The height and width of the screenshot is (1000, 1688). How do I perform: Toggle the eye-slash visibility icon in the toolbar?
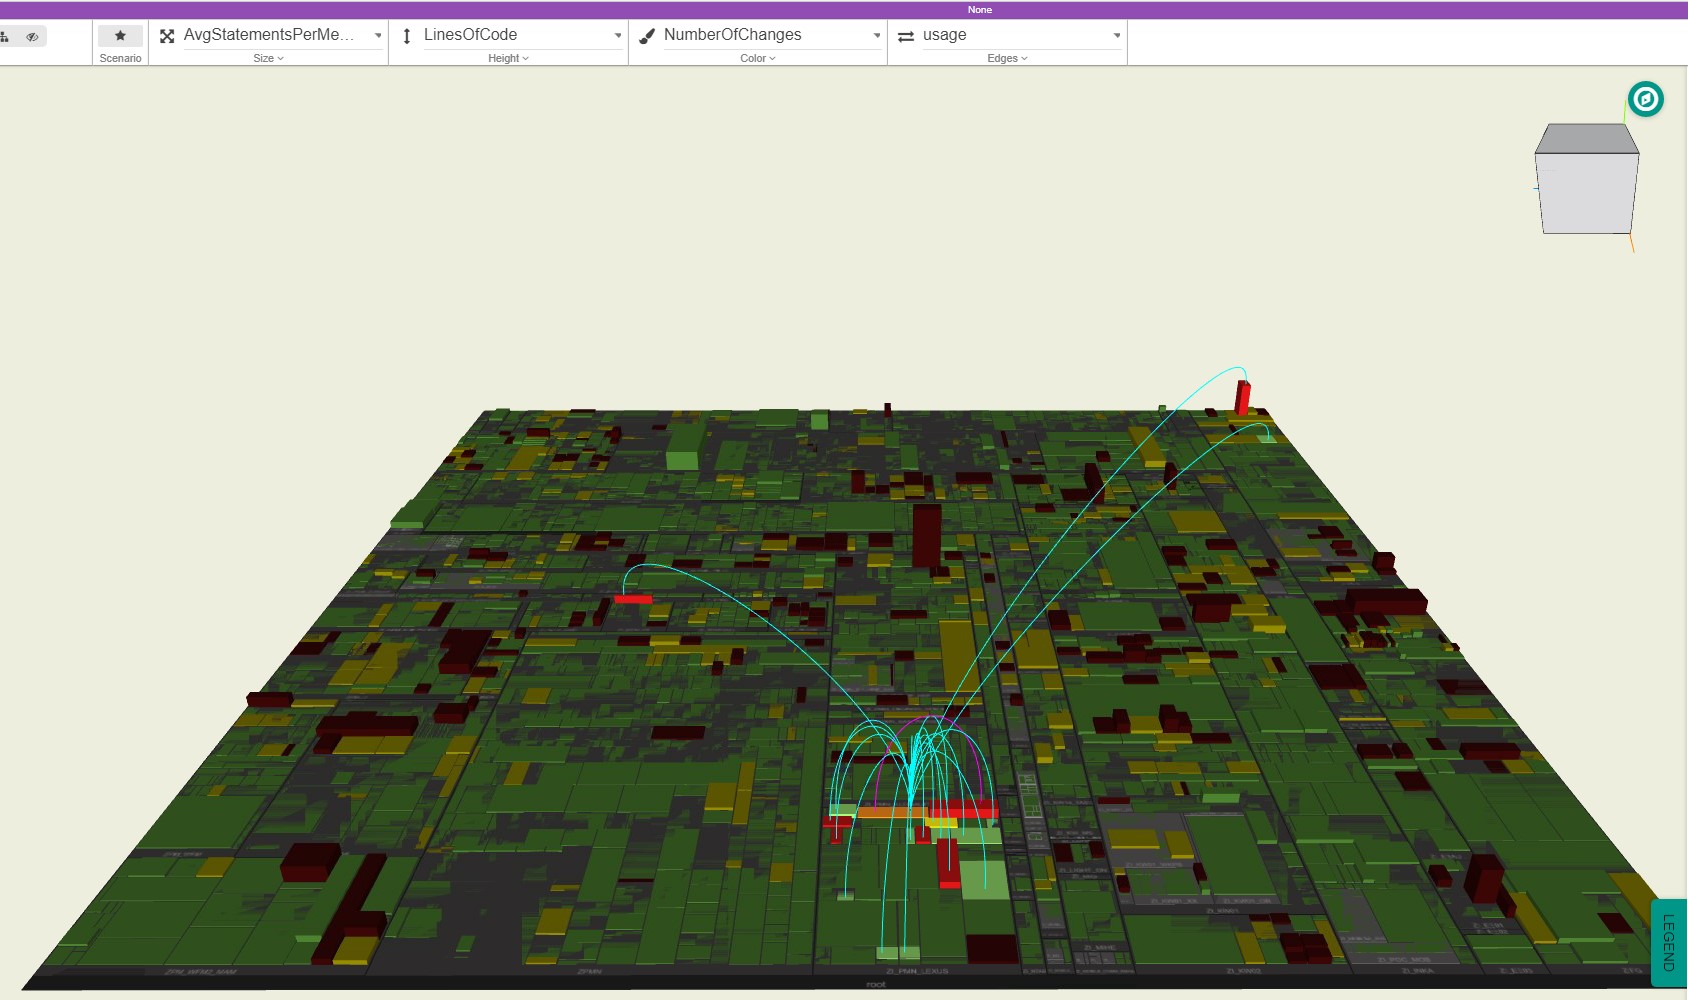point(32,35)
